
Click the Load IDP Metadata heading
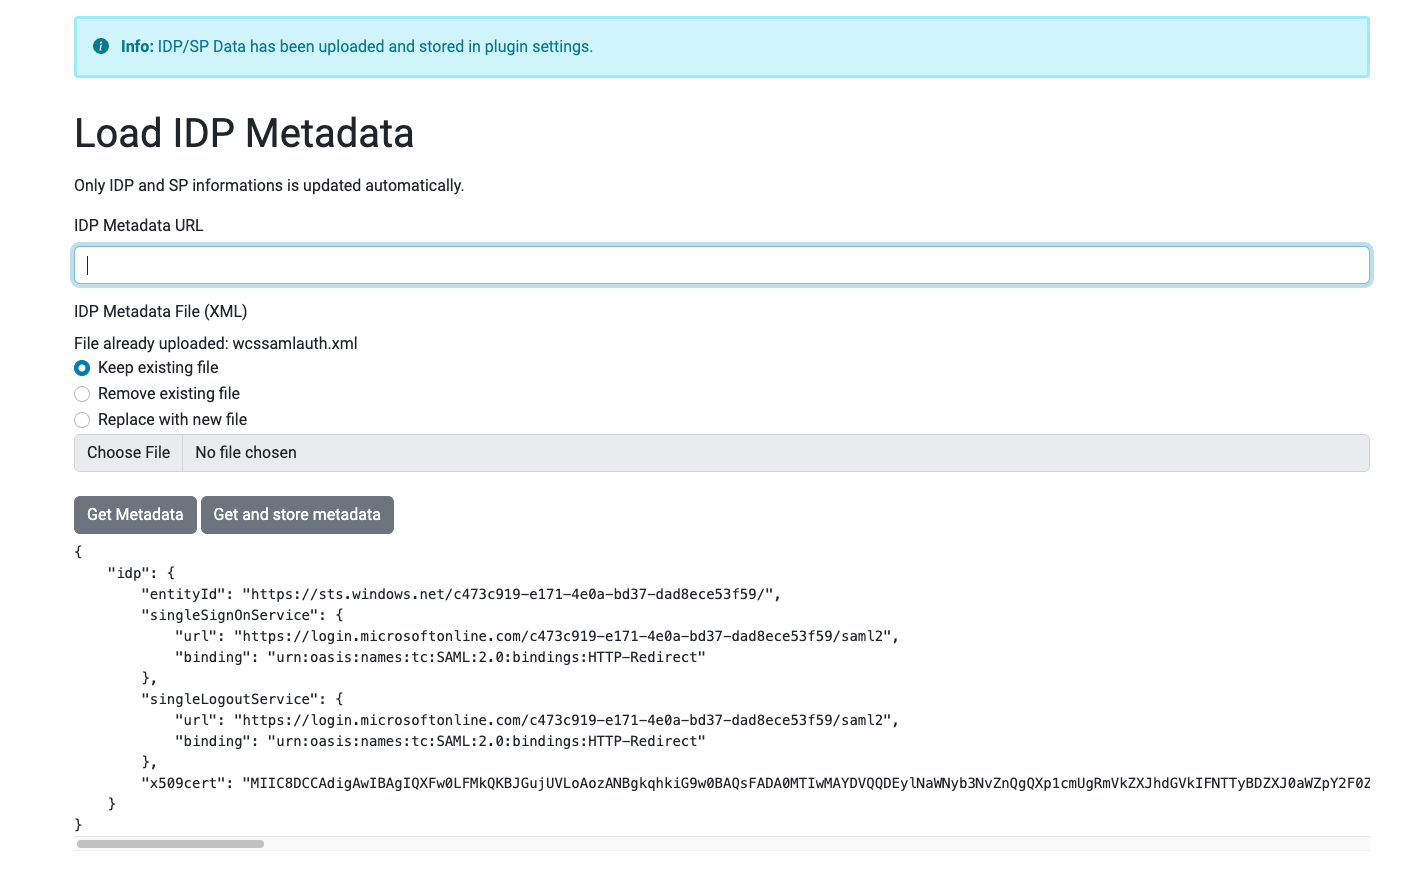point(244,133)
